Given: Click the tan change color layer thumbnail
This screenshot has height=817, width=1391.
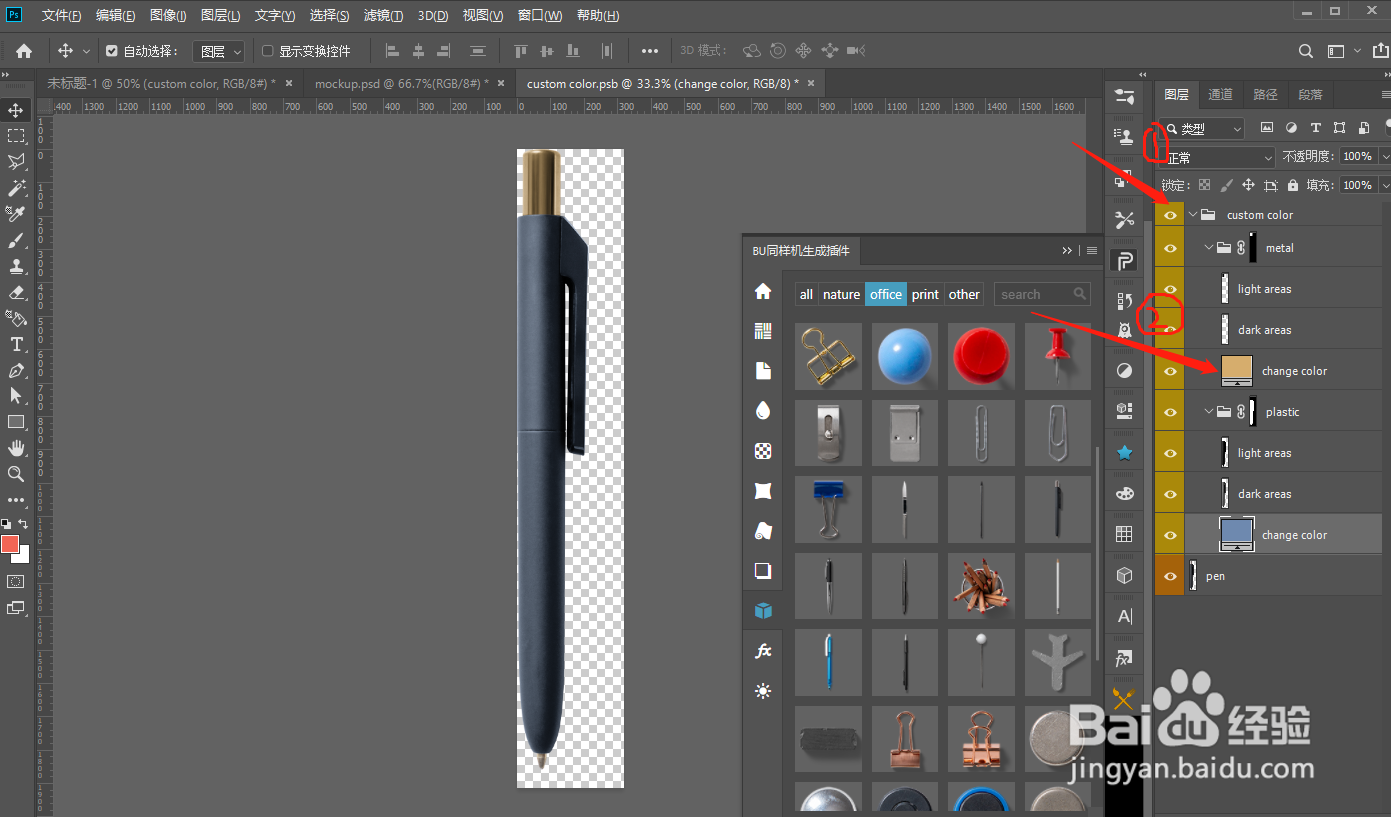Looking at the screenshot, I should click(1237, 371).
